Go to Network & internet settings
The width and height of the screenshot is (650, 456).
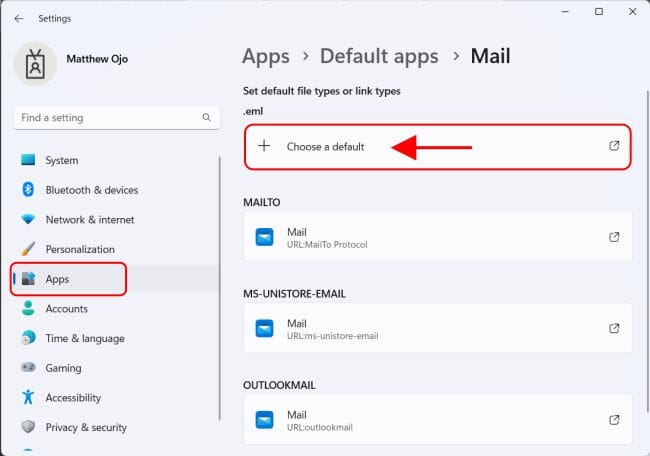(116, 219)
